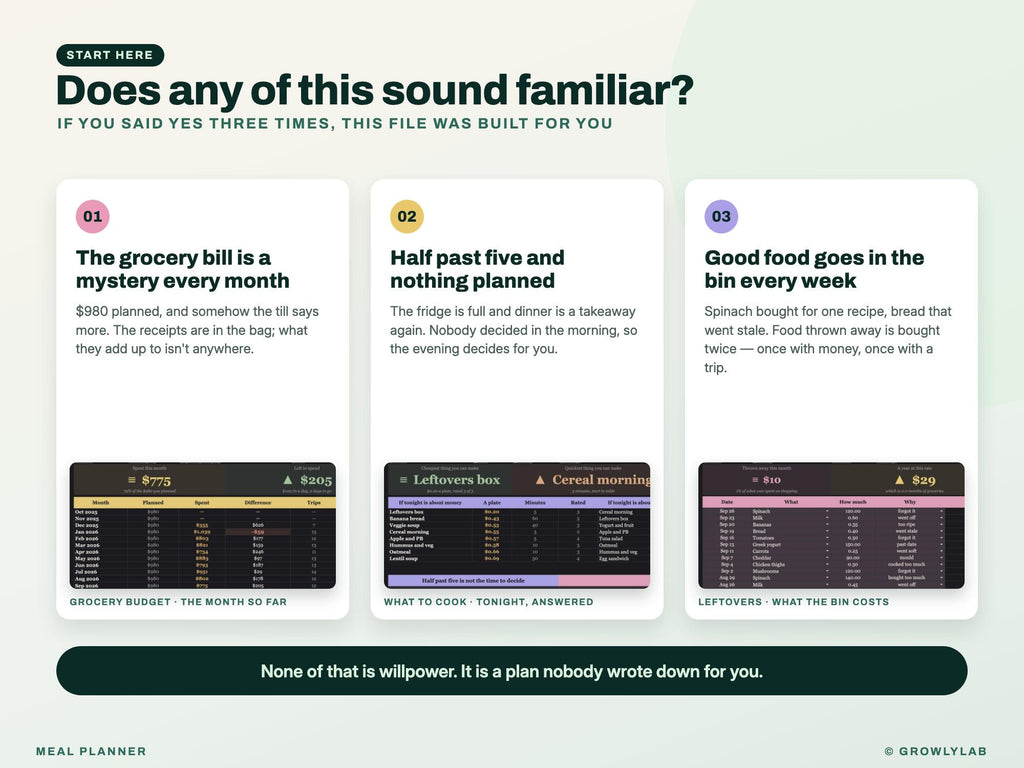
Task: Open the What dropdown in the Greek yogurt row
Action: pyautogui.click(x=827, y=544)
